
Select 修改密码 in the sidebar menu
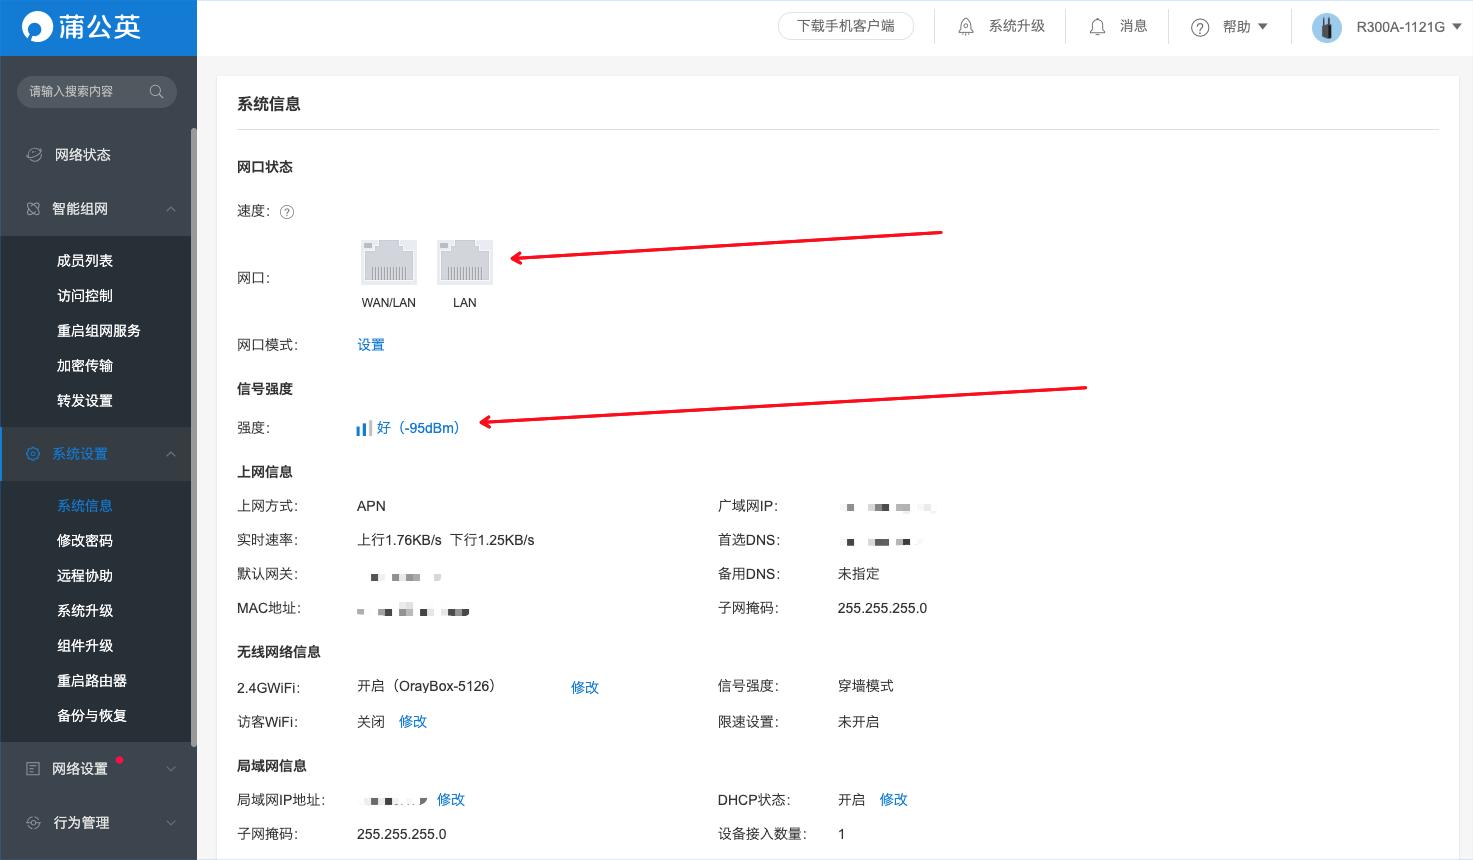[85, 540]
